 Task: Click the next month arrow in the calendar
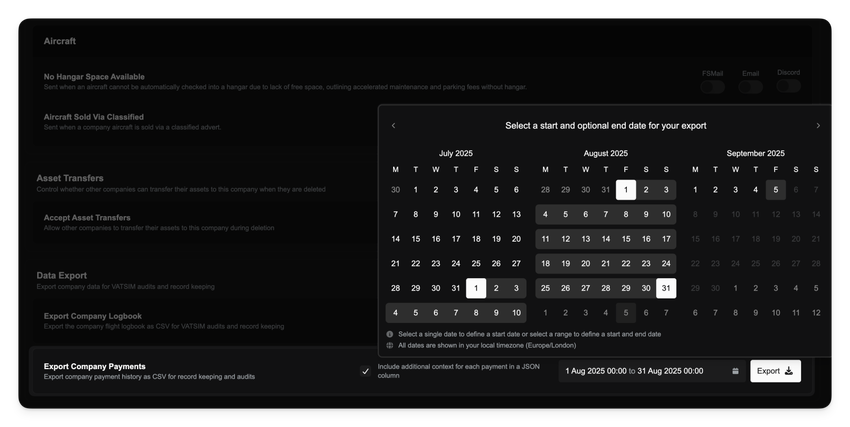coord(818,126)
